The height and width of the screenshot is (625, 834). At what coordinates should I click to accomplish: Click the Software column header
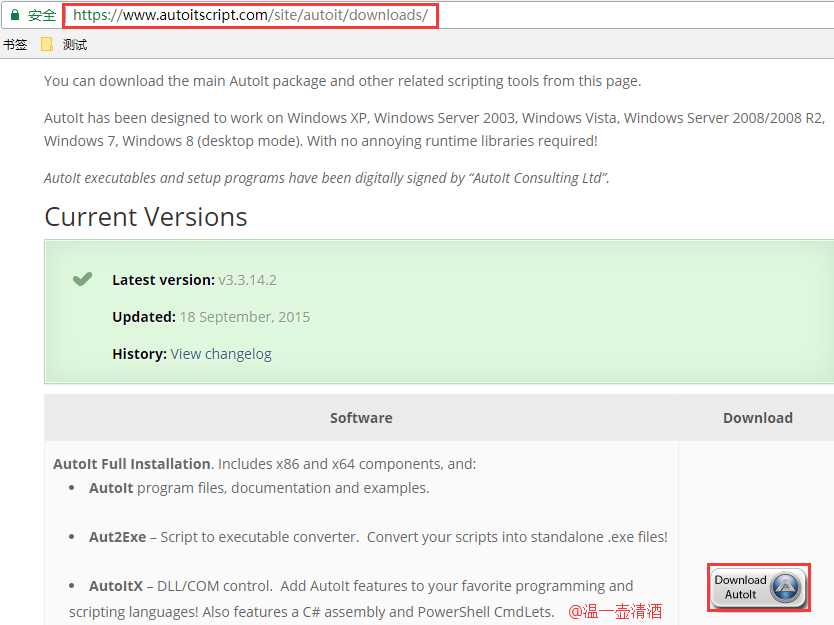[361, 418]
